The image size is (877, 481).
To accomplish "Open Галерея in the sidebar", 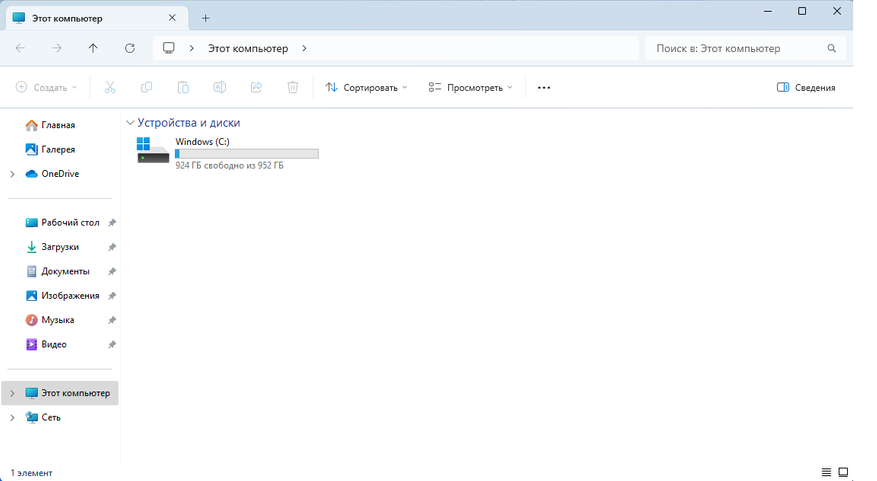I will [58, 149].
